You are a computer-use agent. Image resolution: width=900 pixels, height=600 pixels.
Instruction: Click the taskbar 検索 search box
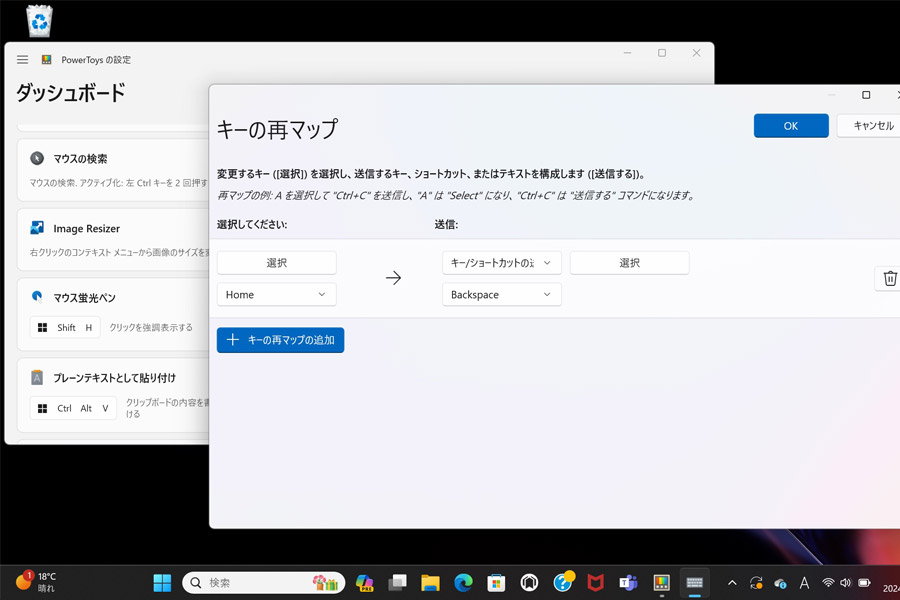263,583
